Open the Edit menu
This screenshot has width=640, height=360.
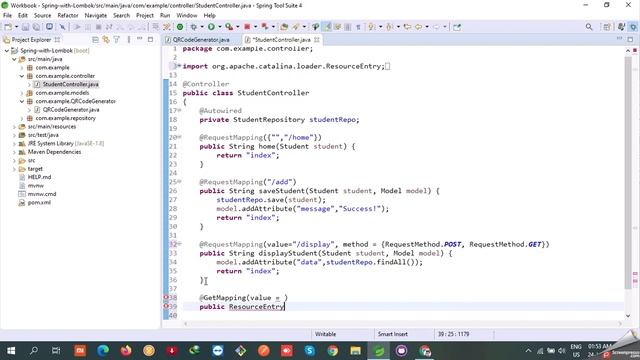(23, 15)
